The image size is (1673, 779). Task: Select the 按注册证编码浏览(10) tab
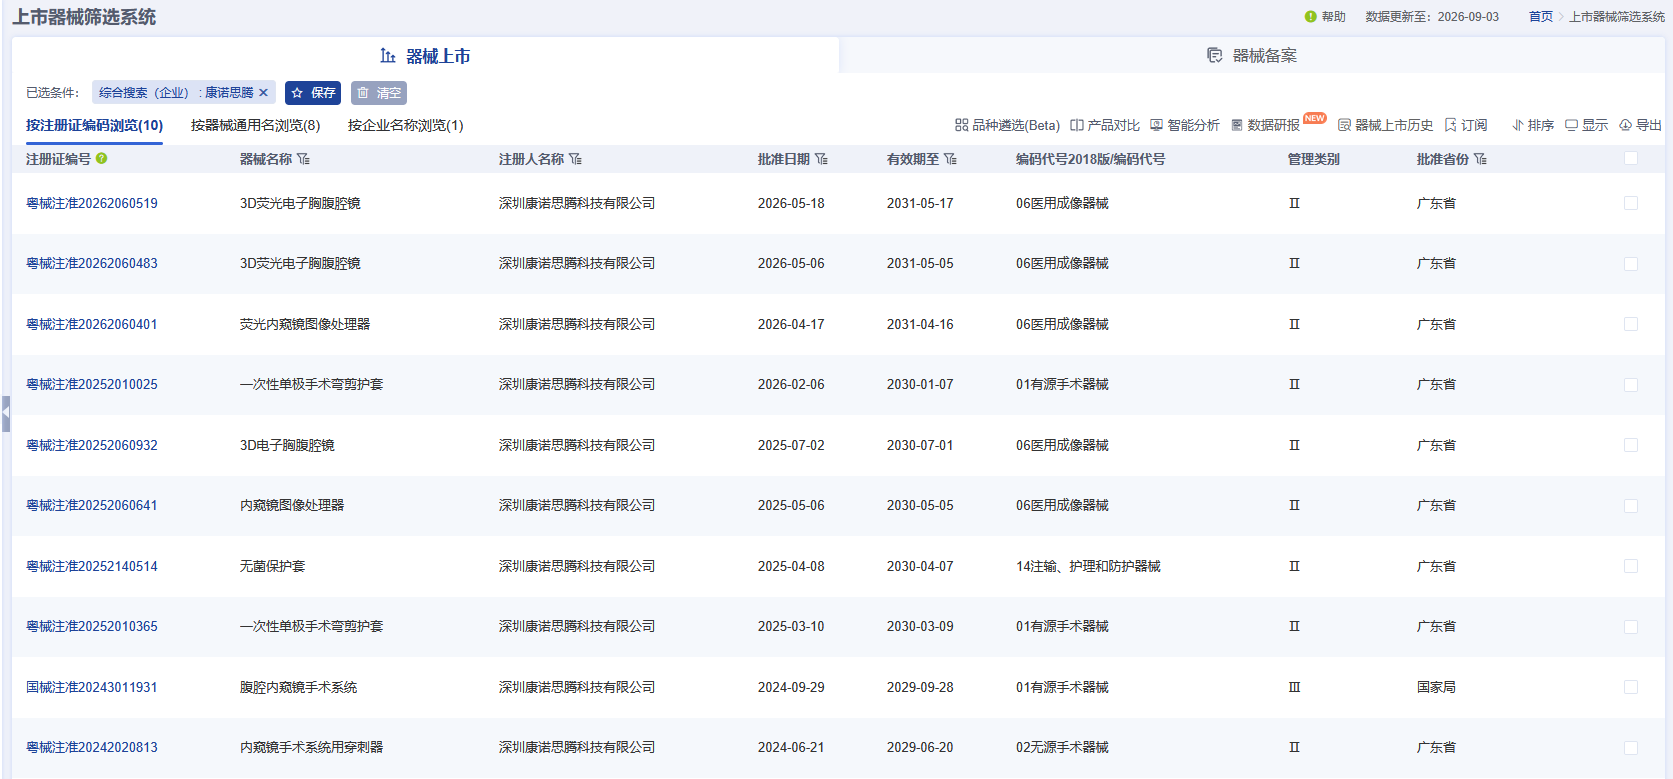pos(95,125)
